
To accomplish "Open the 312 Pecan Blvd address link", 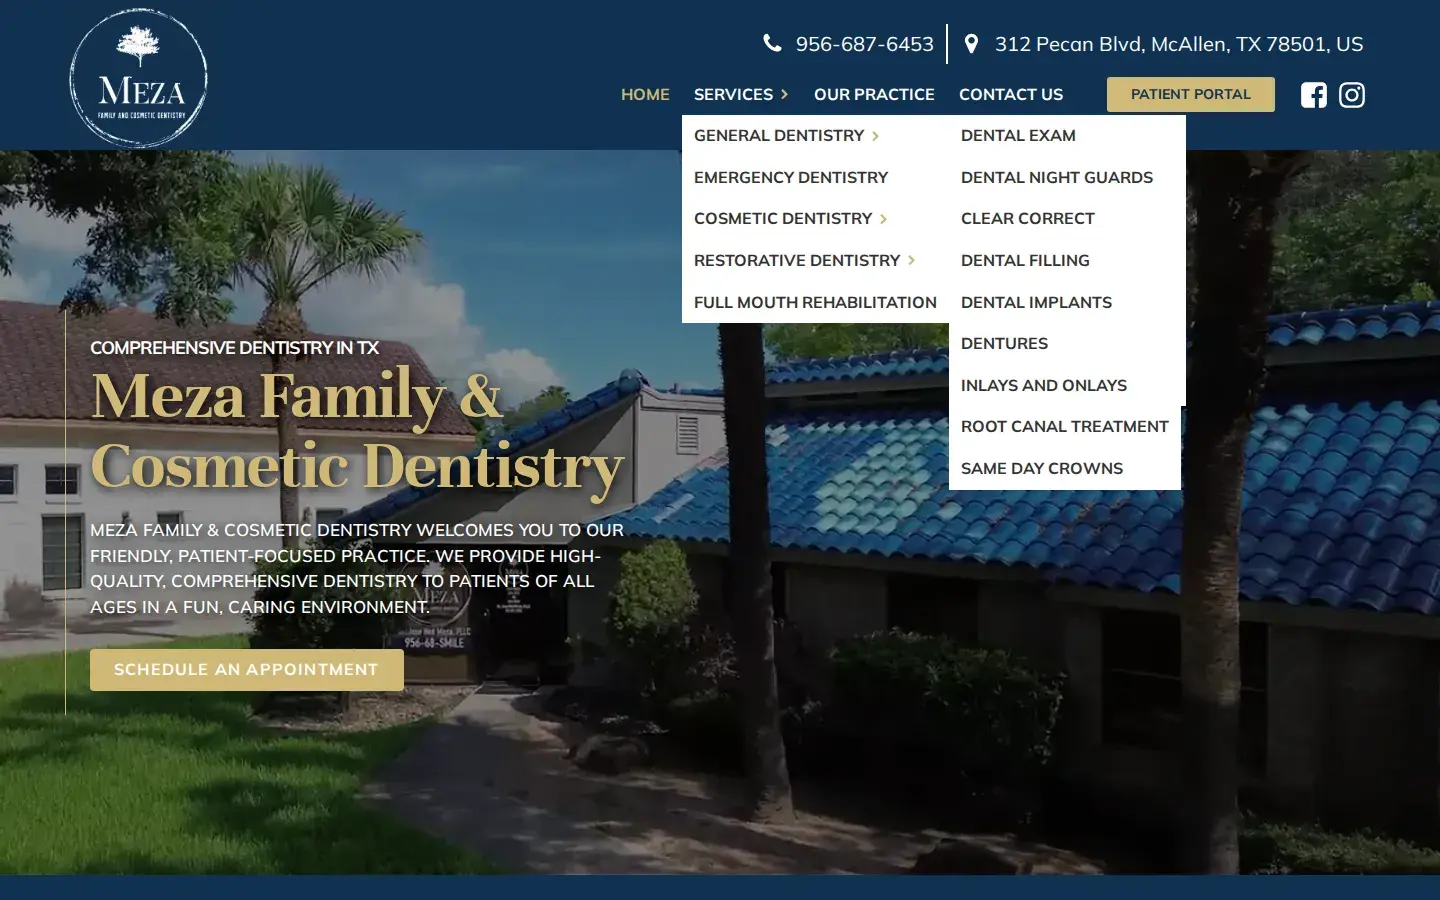I will pyautogui.click(x=1178, y=44).
